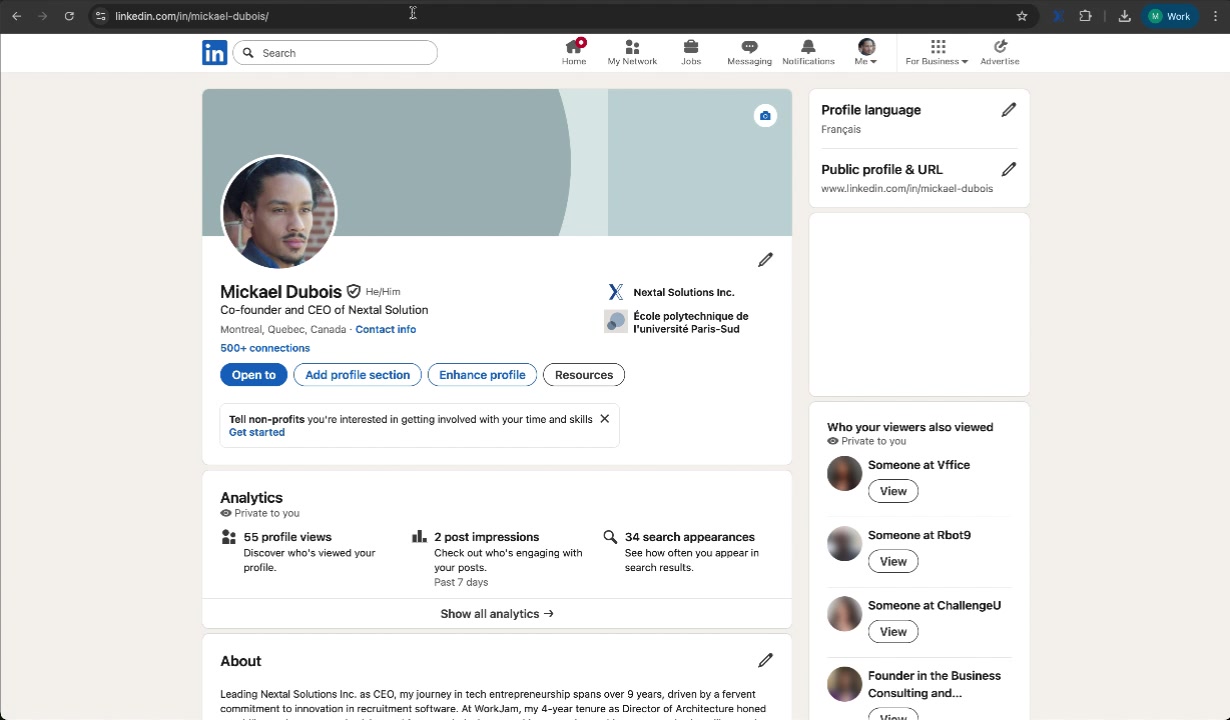Viewport: 1230px width, 720px height.
Task: Open the For Business dropdown
Action: tap(936, 51)
